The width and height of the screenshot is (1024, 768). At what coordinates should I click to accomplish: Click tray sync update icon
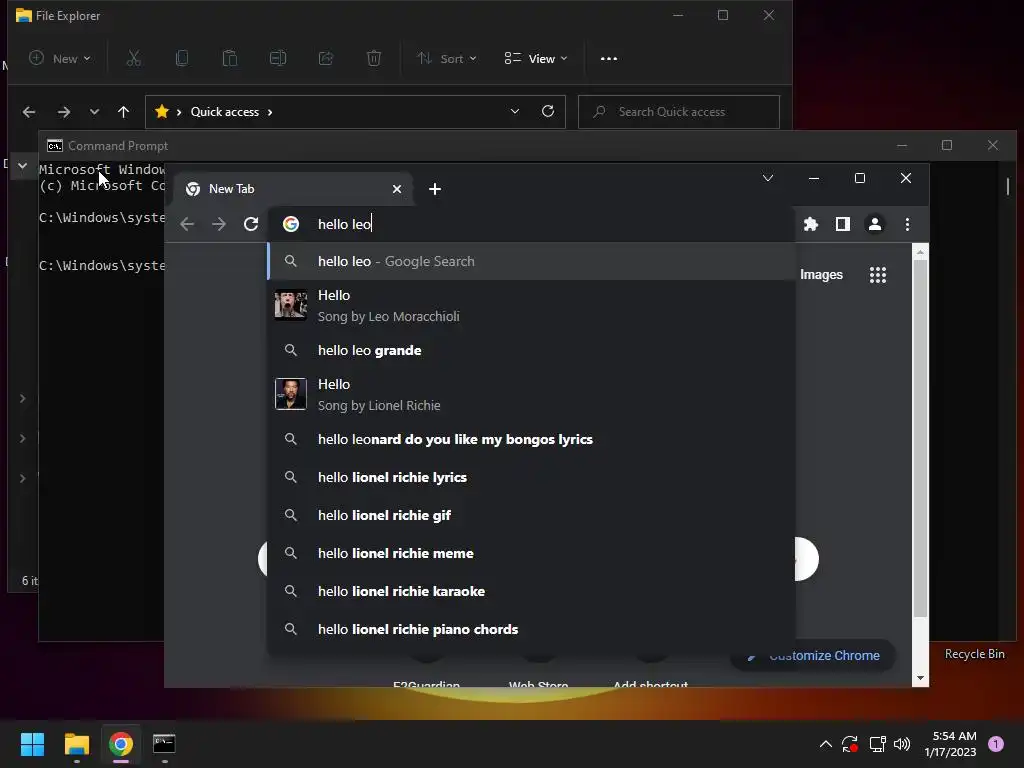tap(850, 744)
